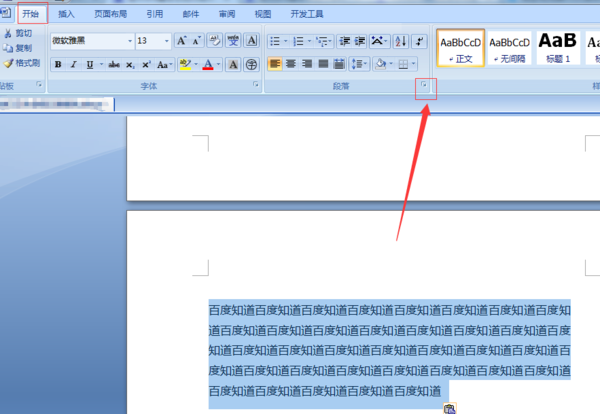This screenshot has width=600, height=414.
Task: Open the 开发工具 tab
Action: 307,14
